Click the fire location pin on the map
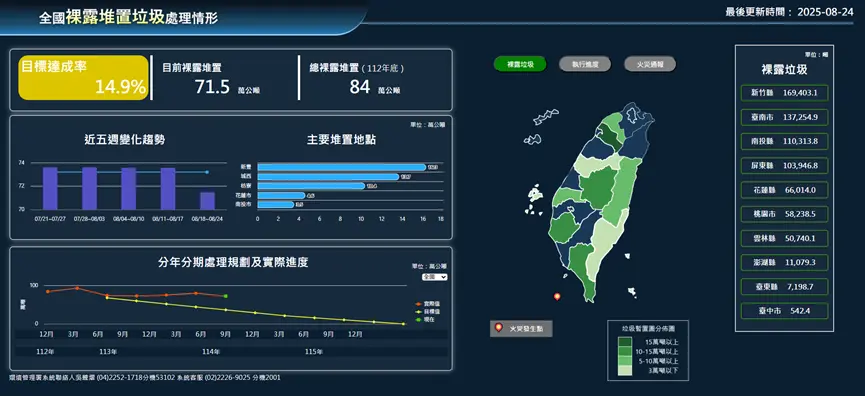Image resolution: width=865 pixels, height=396 pixels. coord(557,297)
